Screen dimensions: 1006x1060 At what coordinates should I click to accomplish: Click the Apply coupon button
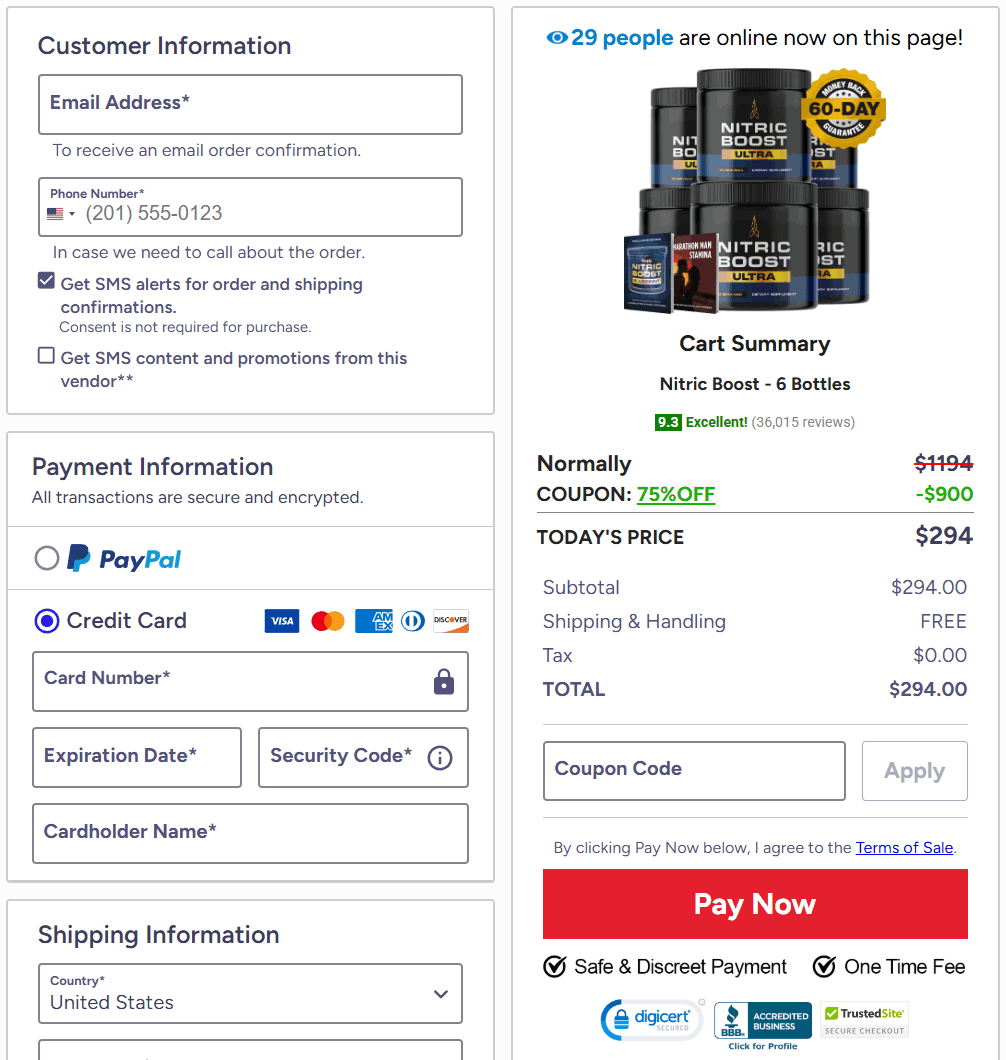tap(915, 771)
